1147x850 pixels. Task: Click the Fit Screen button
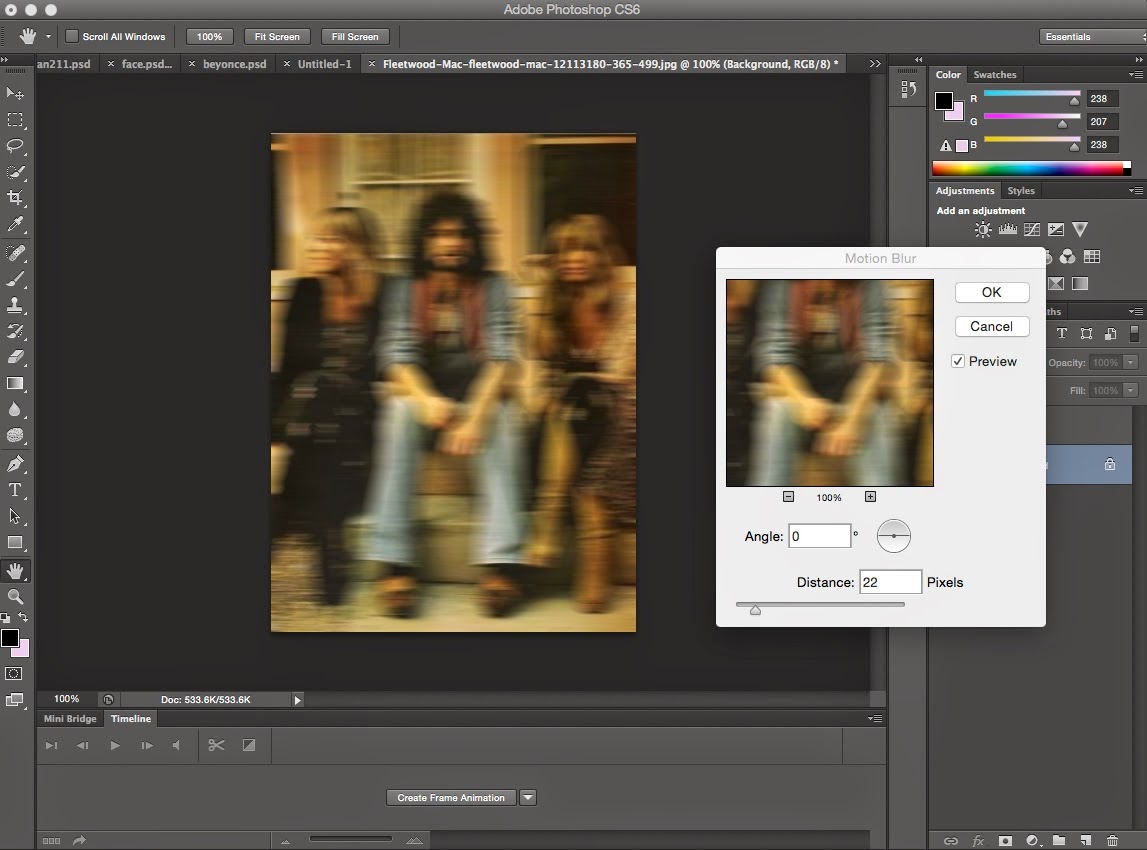pyautogui.click(x=277, y=37)
